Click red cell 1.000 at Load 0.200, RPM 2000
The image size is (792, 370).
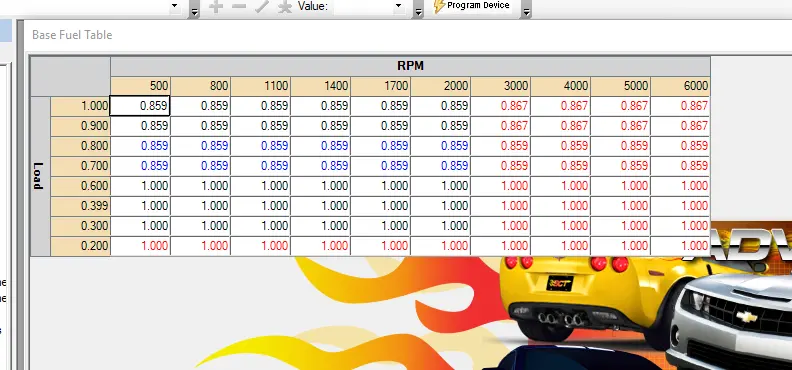(x=441, y=246)
